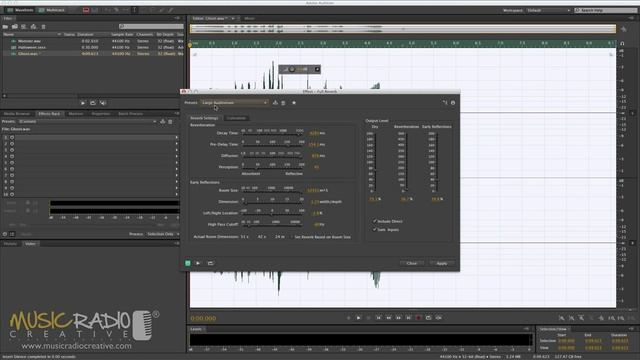Delete preset icon in Full Reverb dialog
This screenshot has height=360, width=640.
[283, 102]
